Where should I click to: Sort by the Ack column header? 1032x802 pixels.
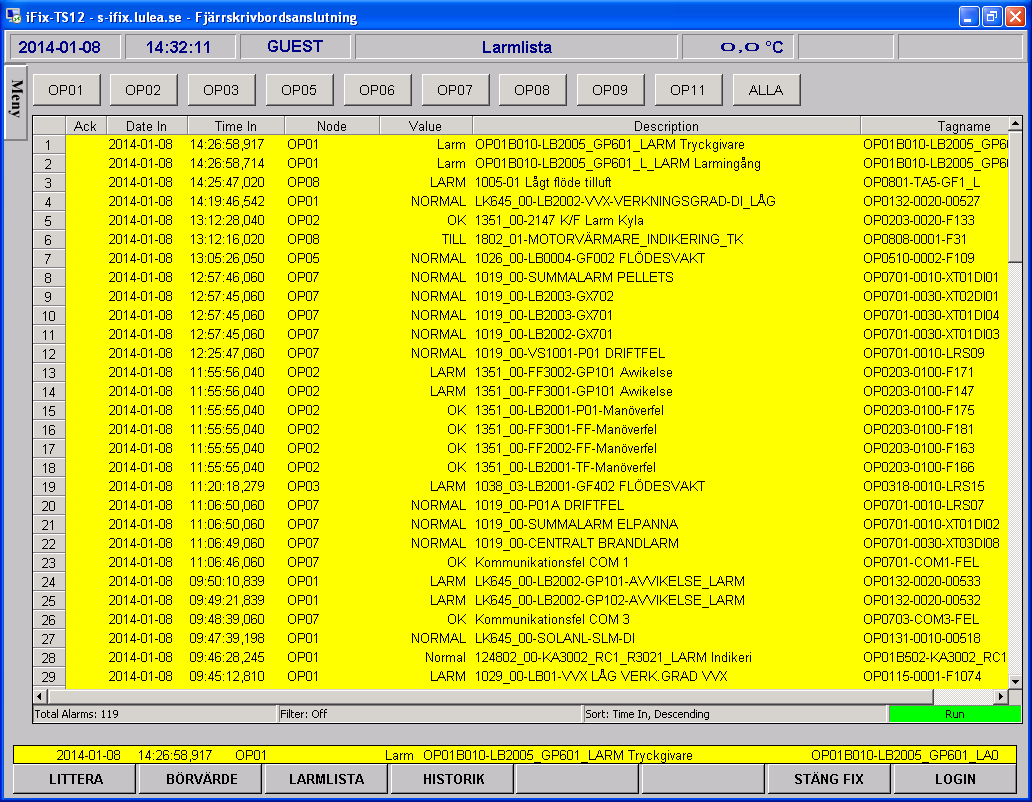pyautogui.click(x=86, y=126)
